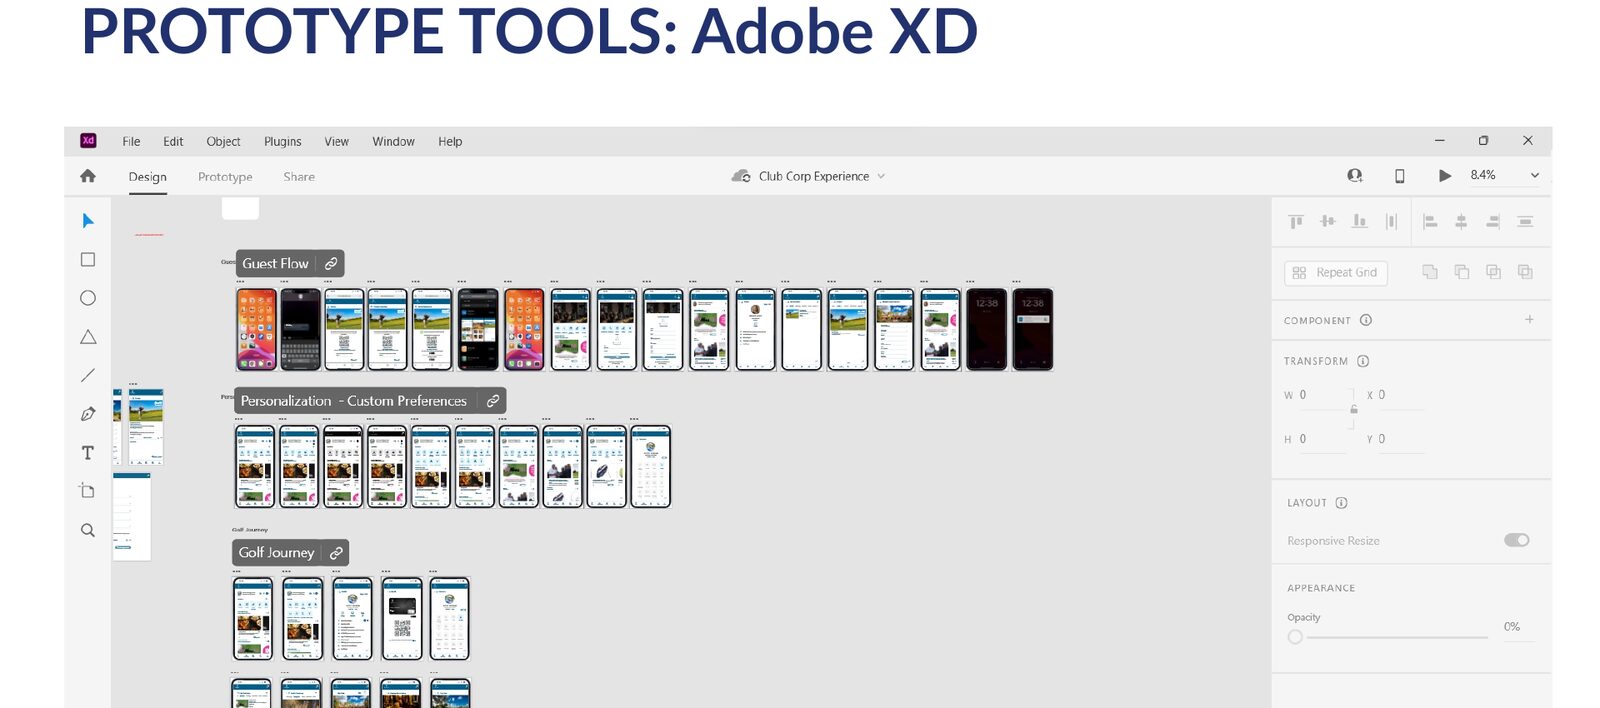The image size is (1600, 708).
Task: Click the Adobe XD app logo
Action: (x=88, y=141)
